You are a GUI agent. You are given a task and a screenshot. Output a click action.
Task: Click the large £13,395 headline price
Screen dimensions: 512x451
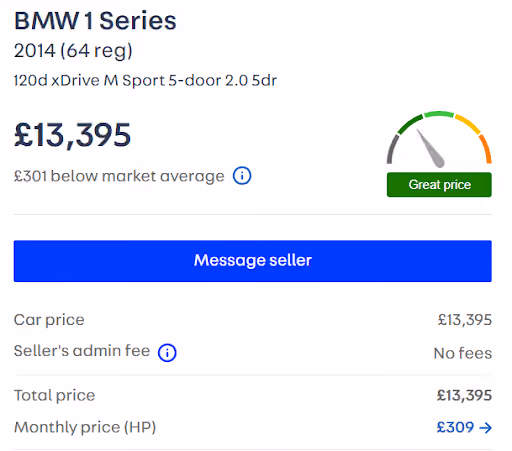(72, 135)
